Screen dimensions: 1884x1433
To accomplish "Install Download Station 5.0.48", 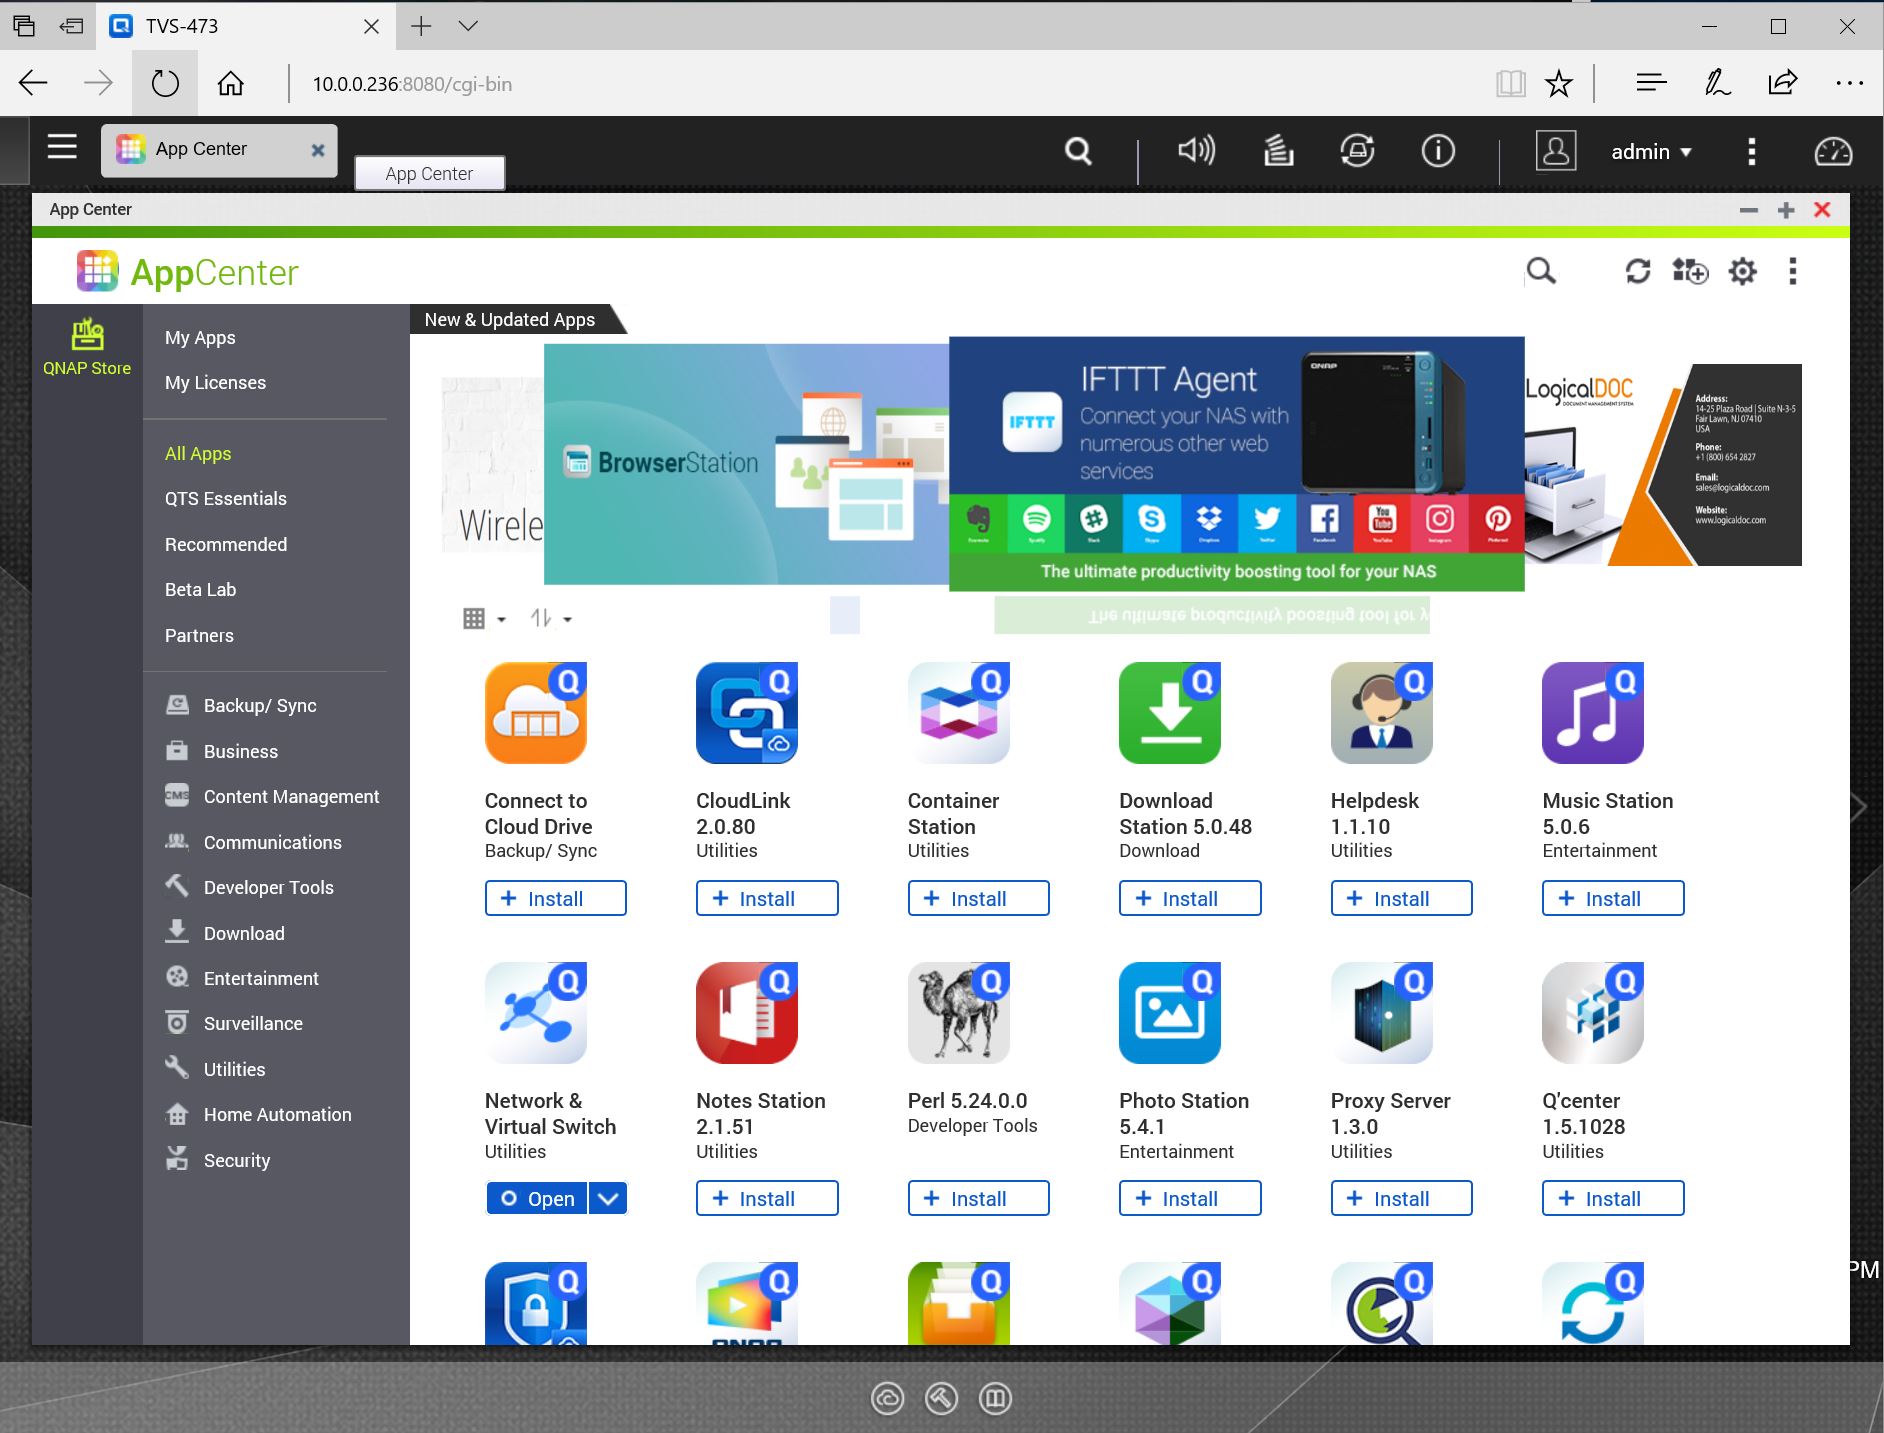I will coord(1190,898).
